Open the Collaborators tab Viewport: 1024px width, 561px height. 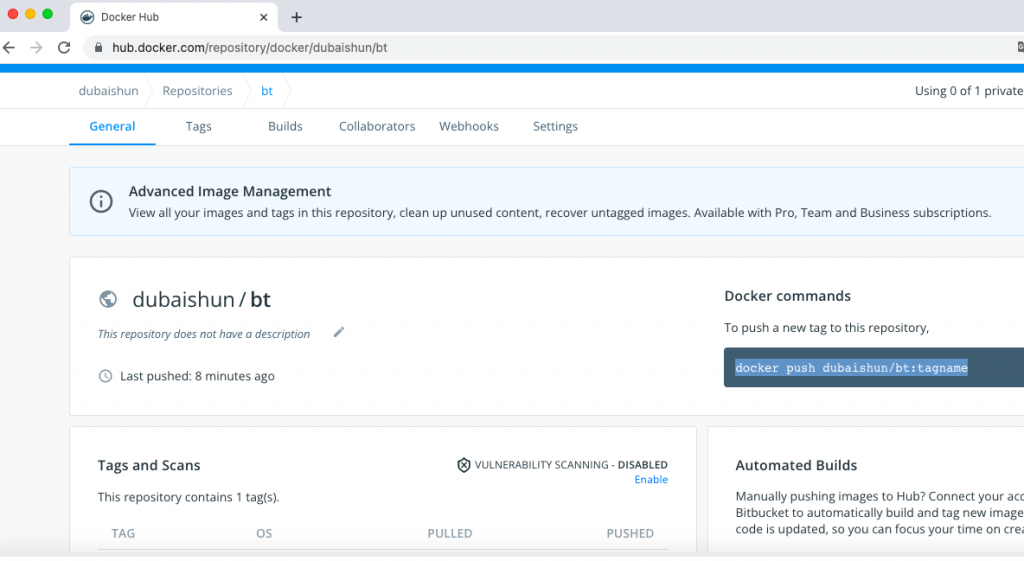(x=377, y=126)
